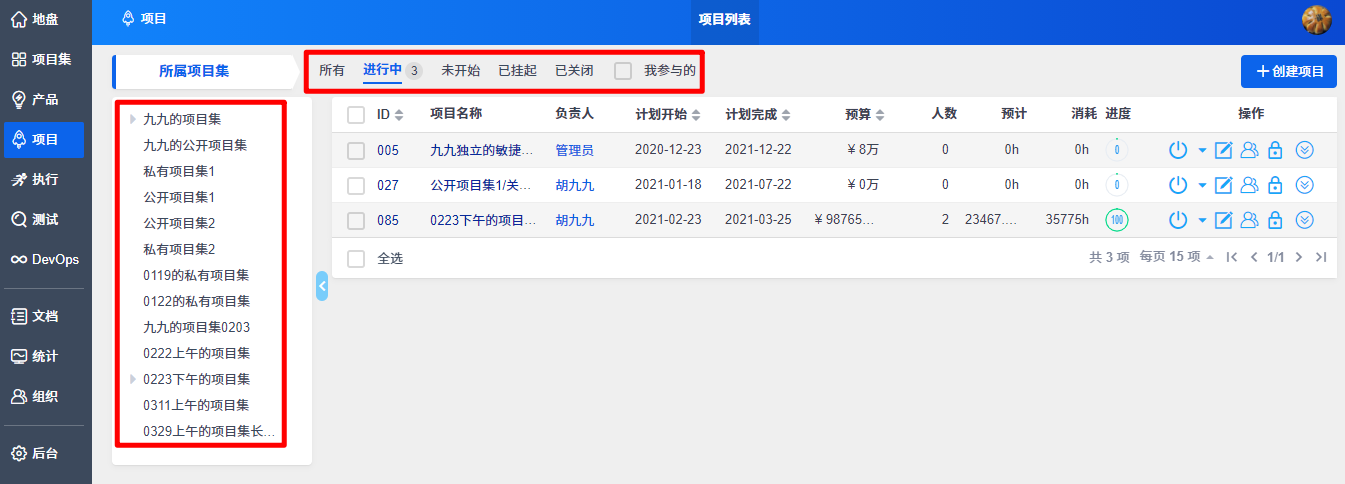Select the 已关闭 filter tab

(574, 71)
